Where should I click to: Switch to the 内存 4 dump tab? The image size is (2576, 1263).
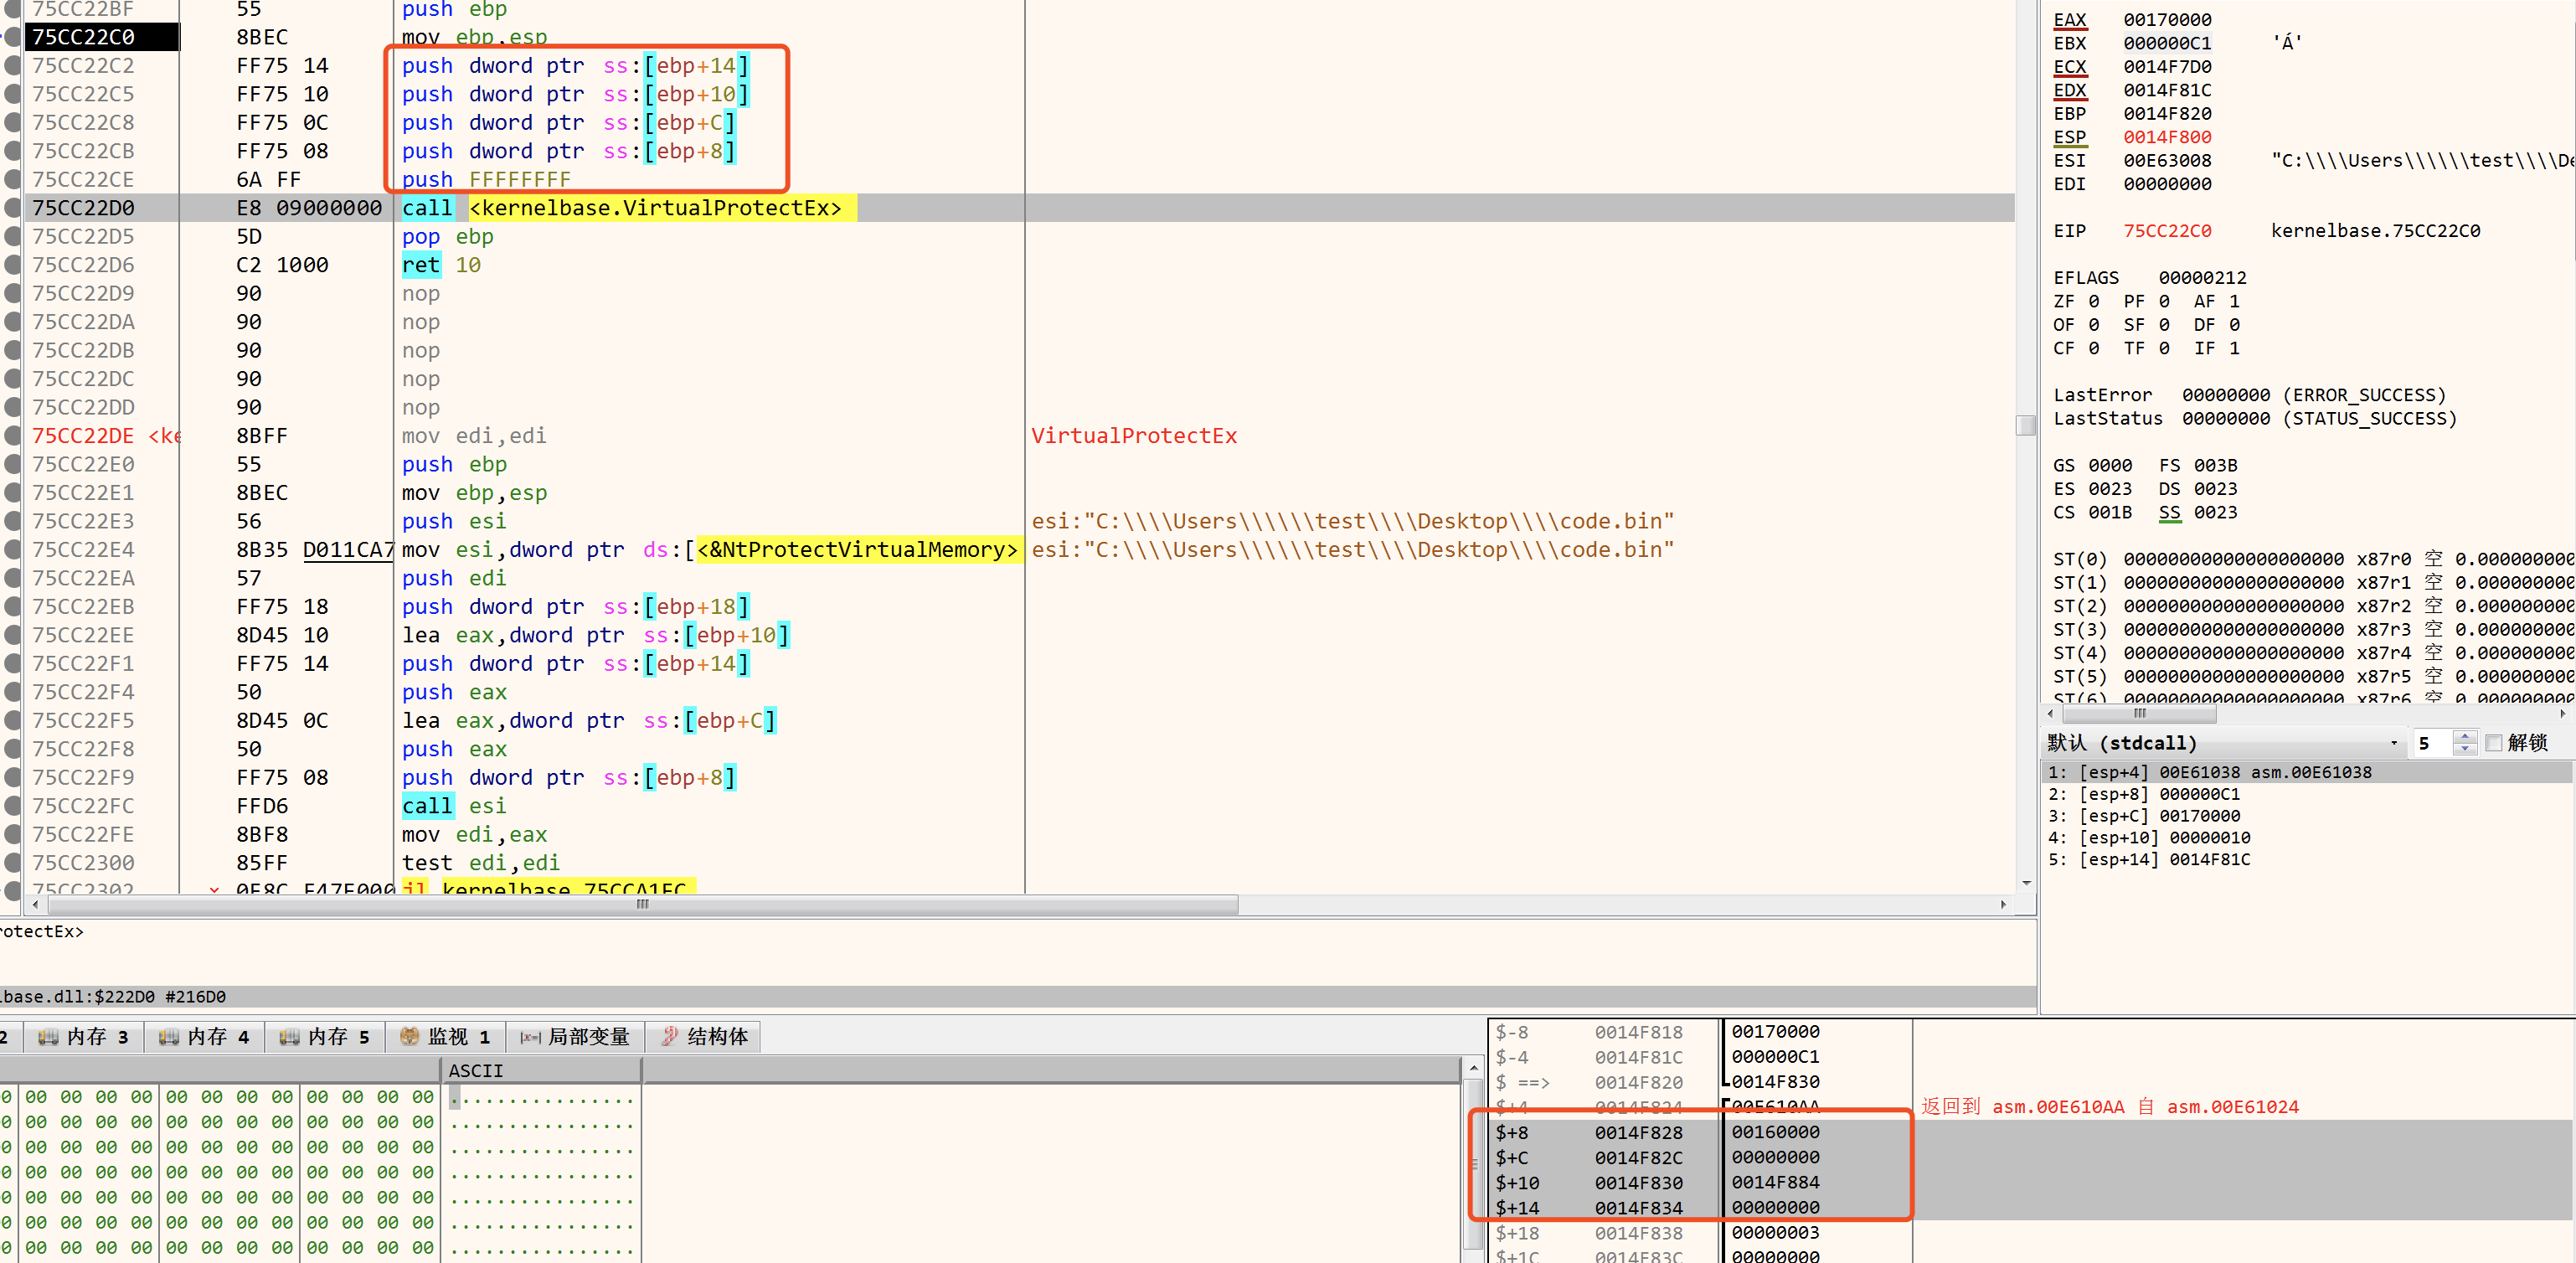[205, 1037]
